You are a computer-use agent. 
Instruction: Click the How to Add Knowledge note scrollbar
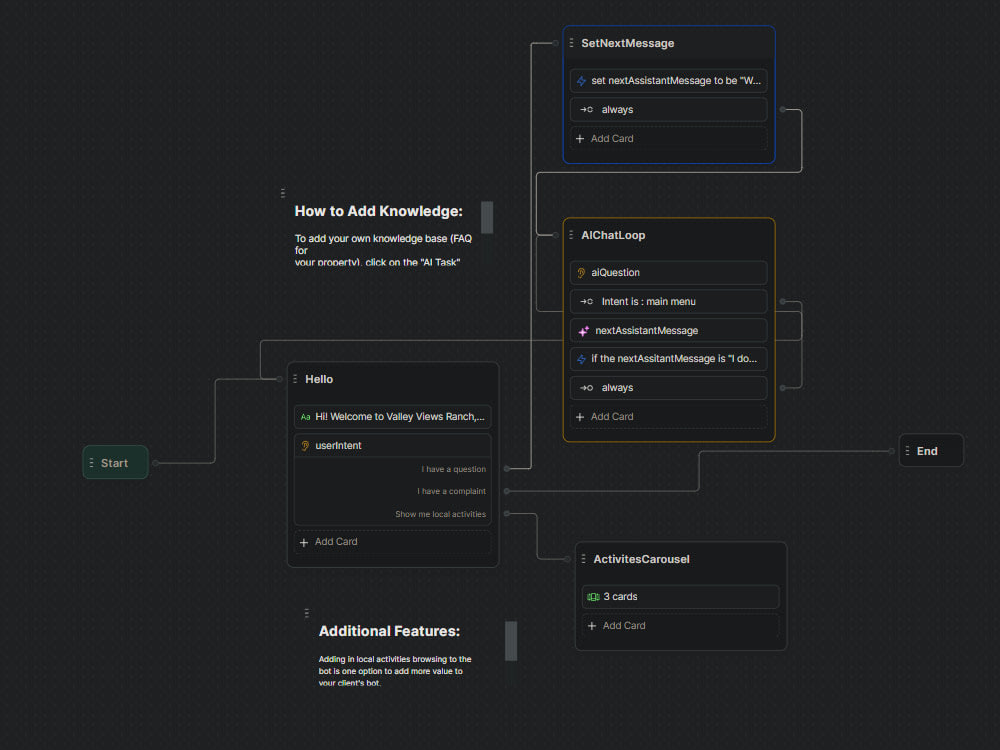pos(487,217)
